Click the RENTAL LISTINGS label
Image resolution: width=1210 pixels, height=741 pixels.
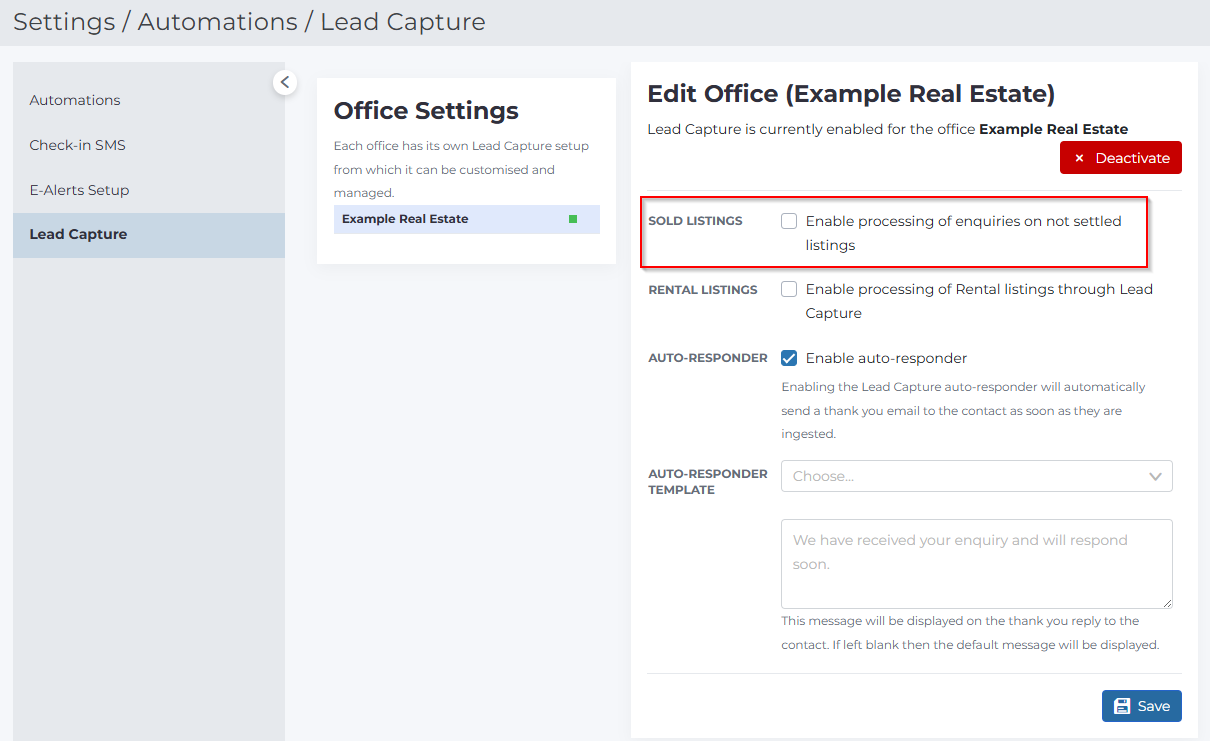(703, 290)
